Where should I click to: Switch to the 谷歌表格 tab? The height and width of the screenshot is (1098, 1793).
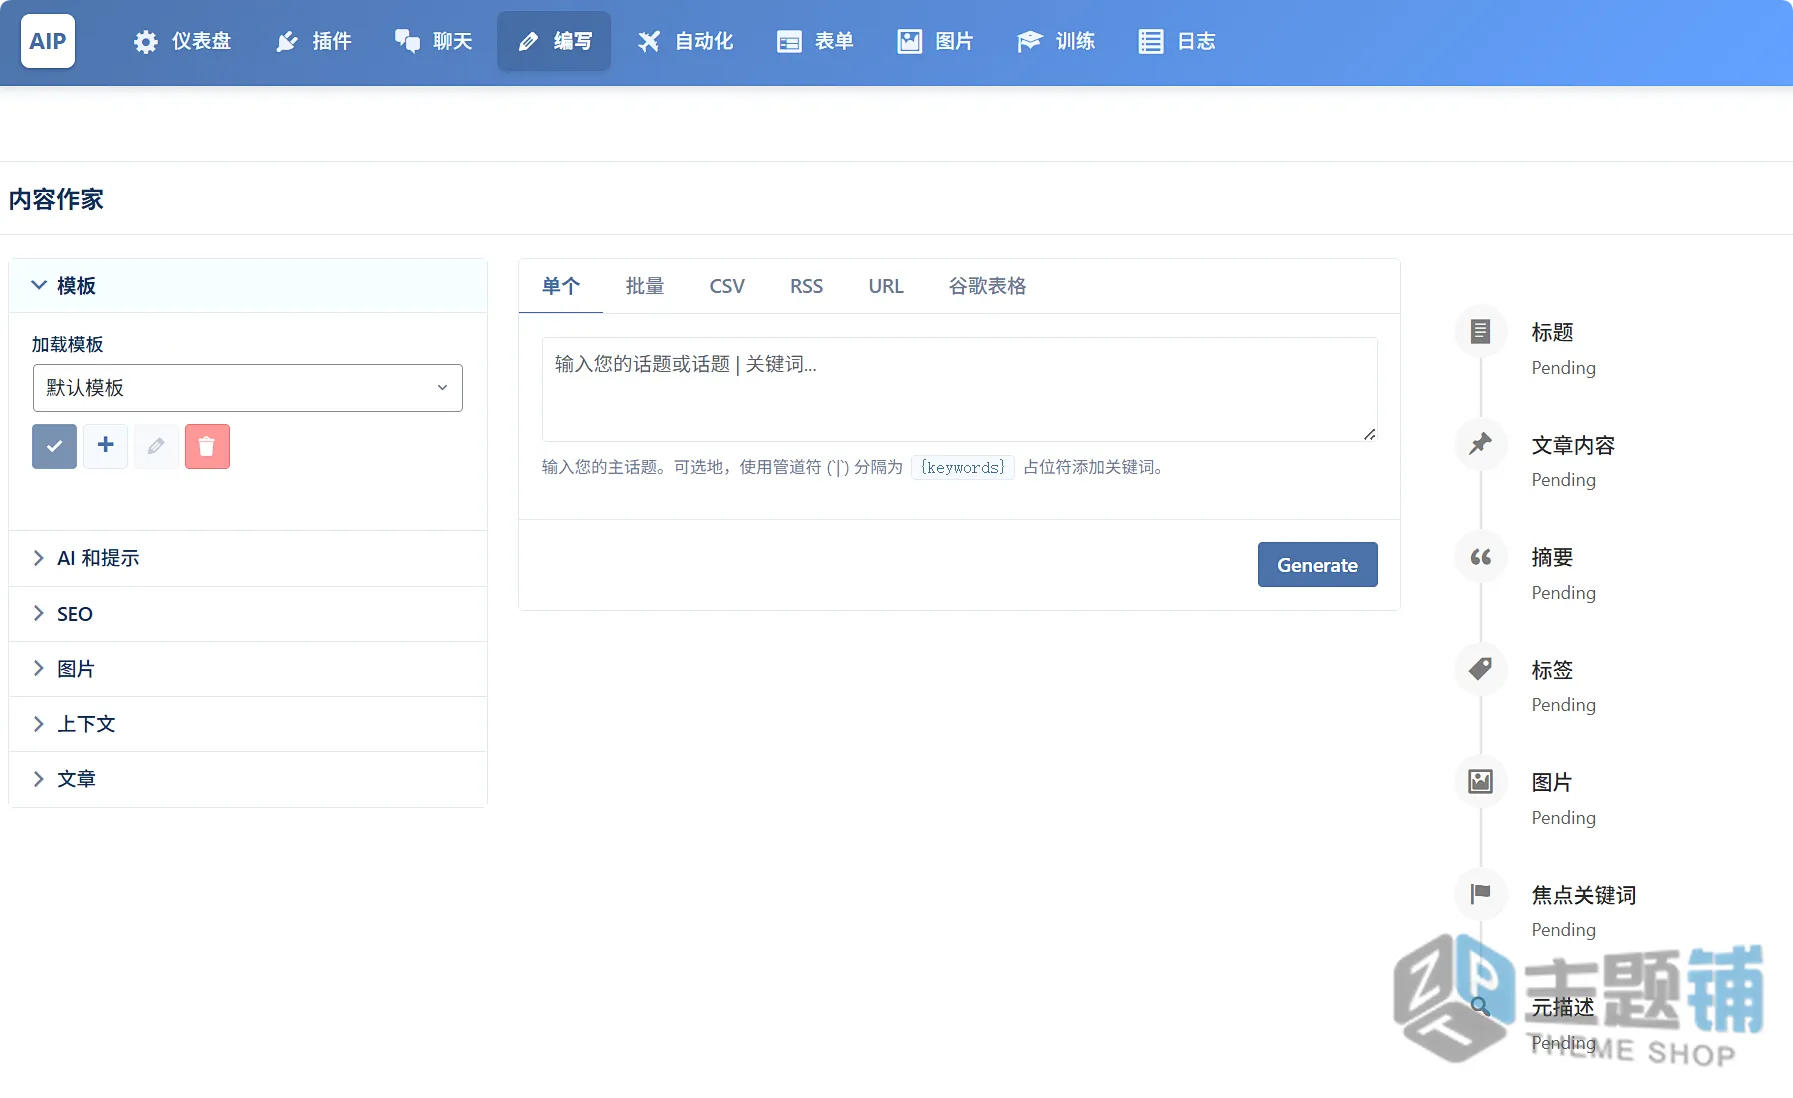(987, 286)
